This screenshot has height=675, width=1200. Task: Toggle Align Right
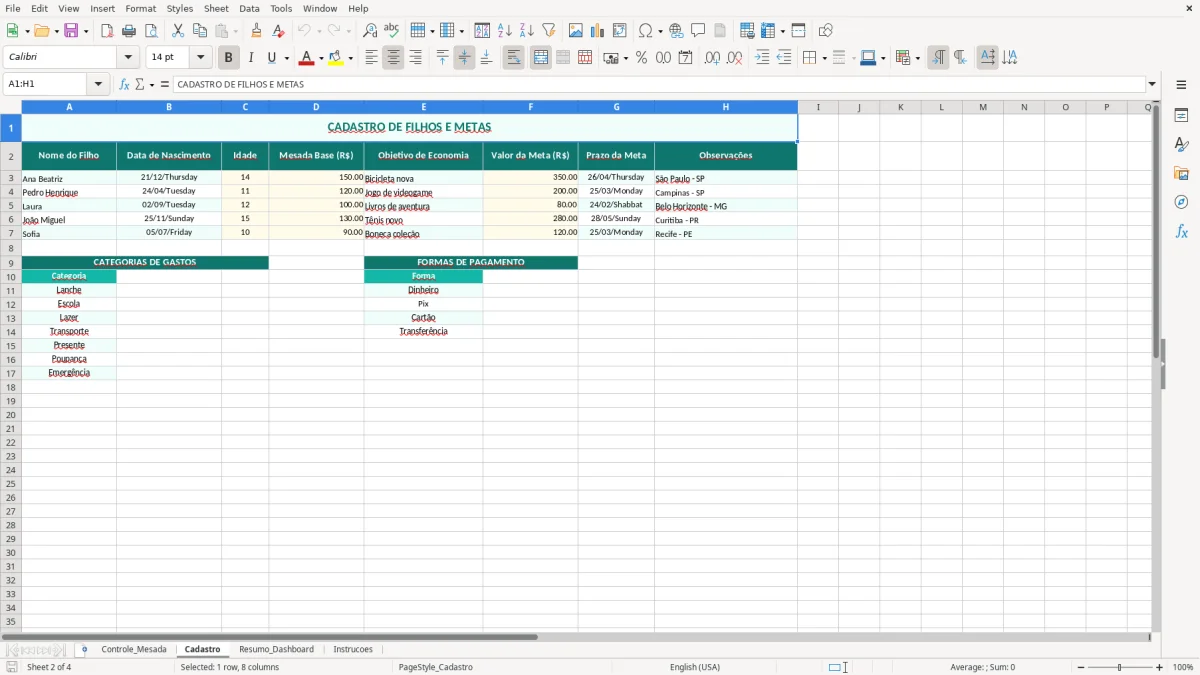click(415, 58)
